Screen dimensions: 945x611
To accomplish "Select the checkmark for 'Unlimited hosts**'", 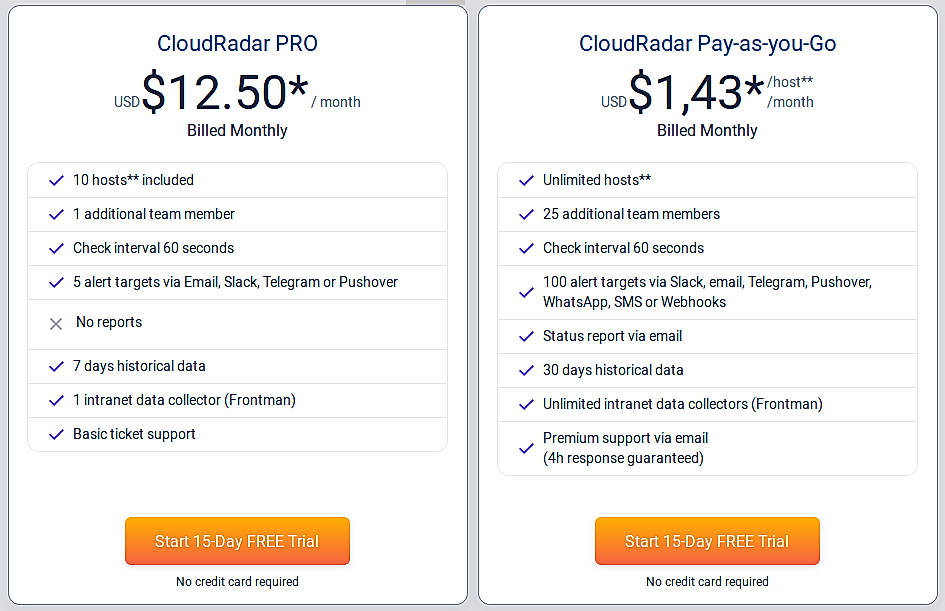I will [x=526, y=181].
